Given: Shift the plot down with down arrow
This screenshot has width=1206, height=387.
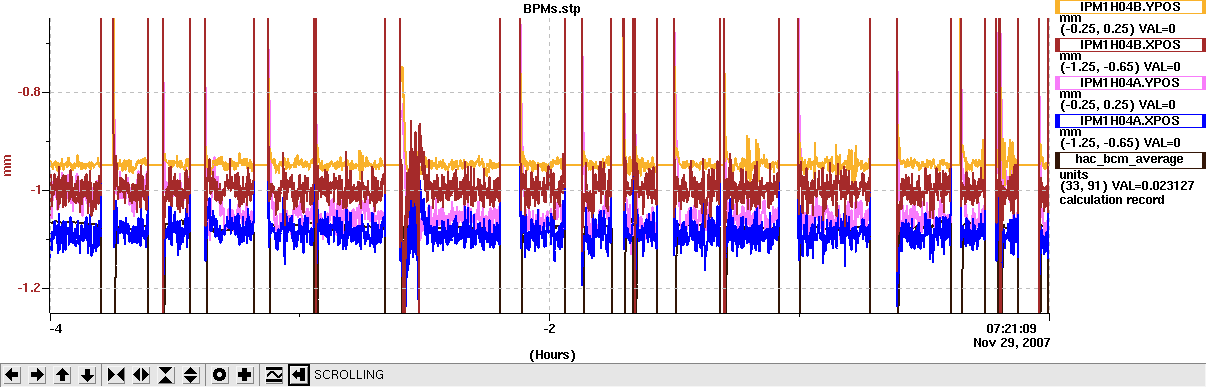Looking at the screenshot, I should coord(87,375).
